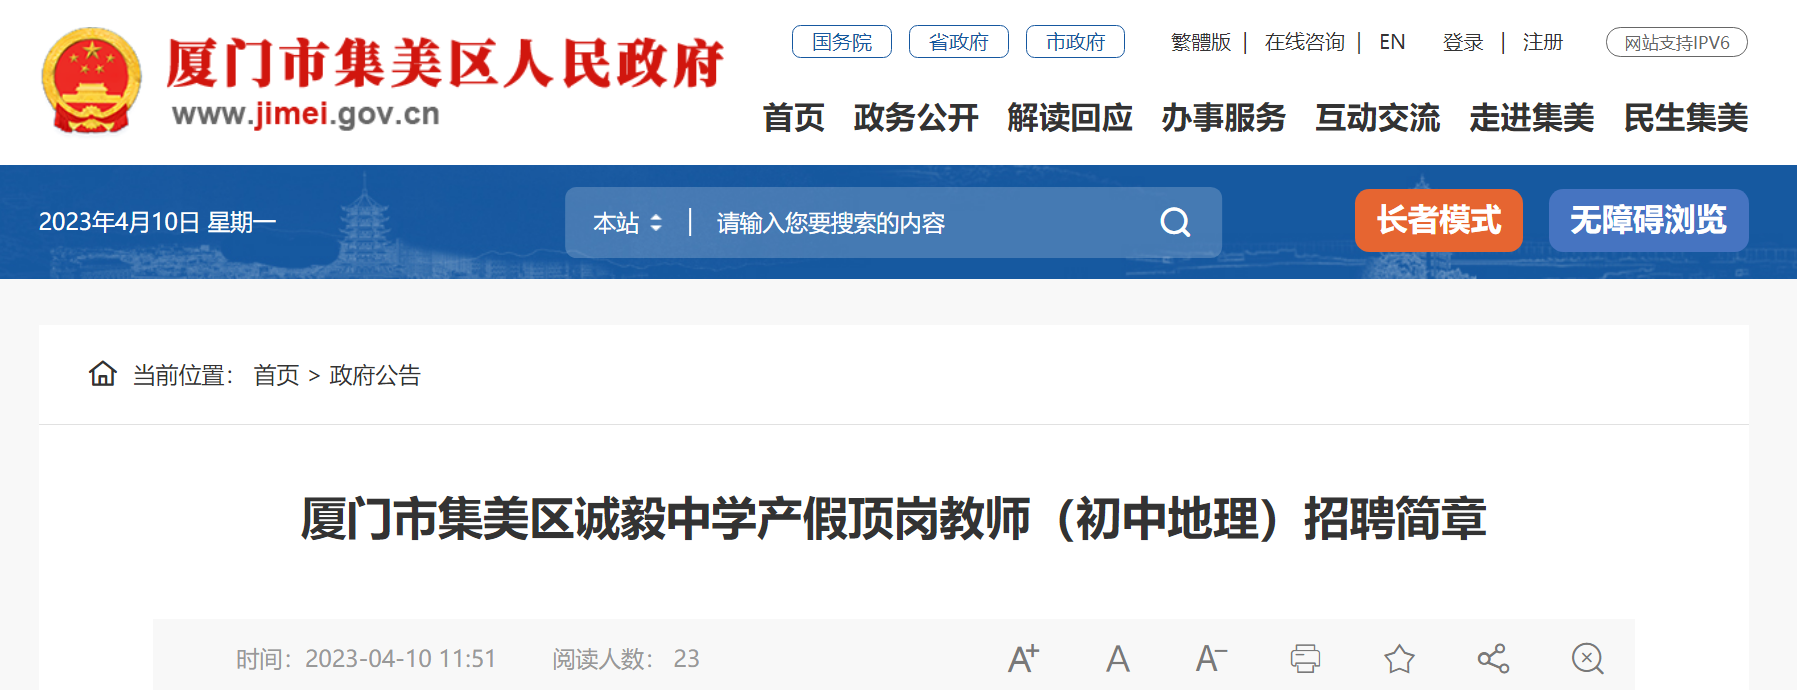1797x690 pixels.
Task: Click the circled X close icon
Action: [x=1587, y=658]
